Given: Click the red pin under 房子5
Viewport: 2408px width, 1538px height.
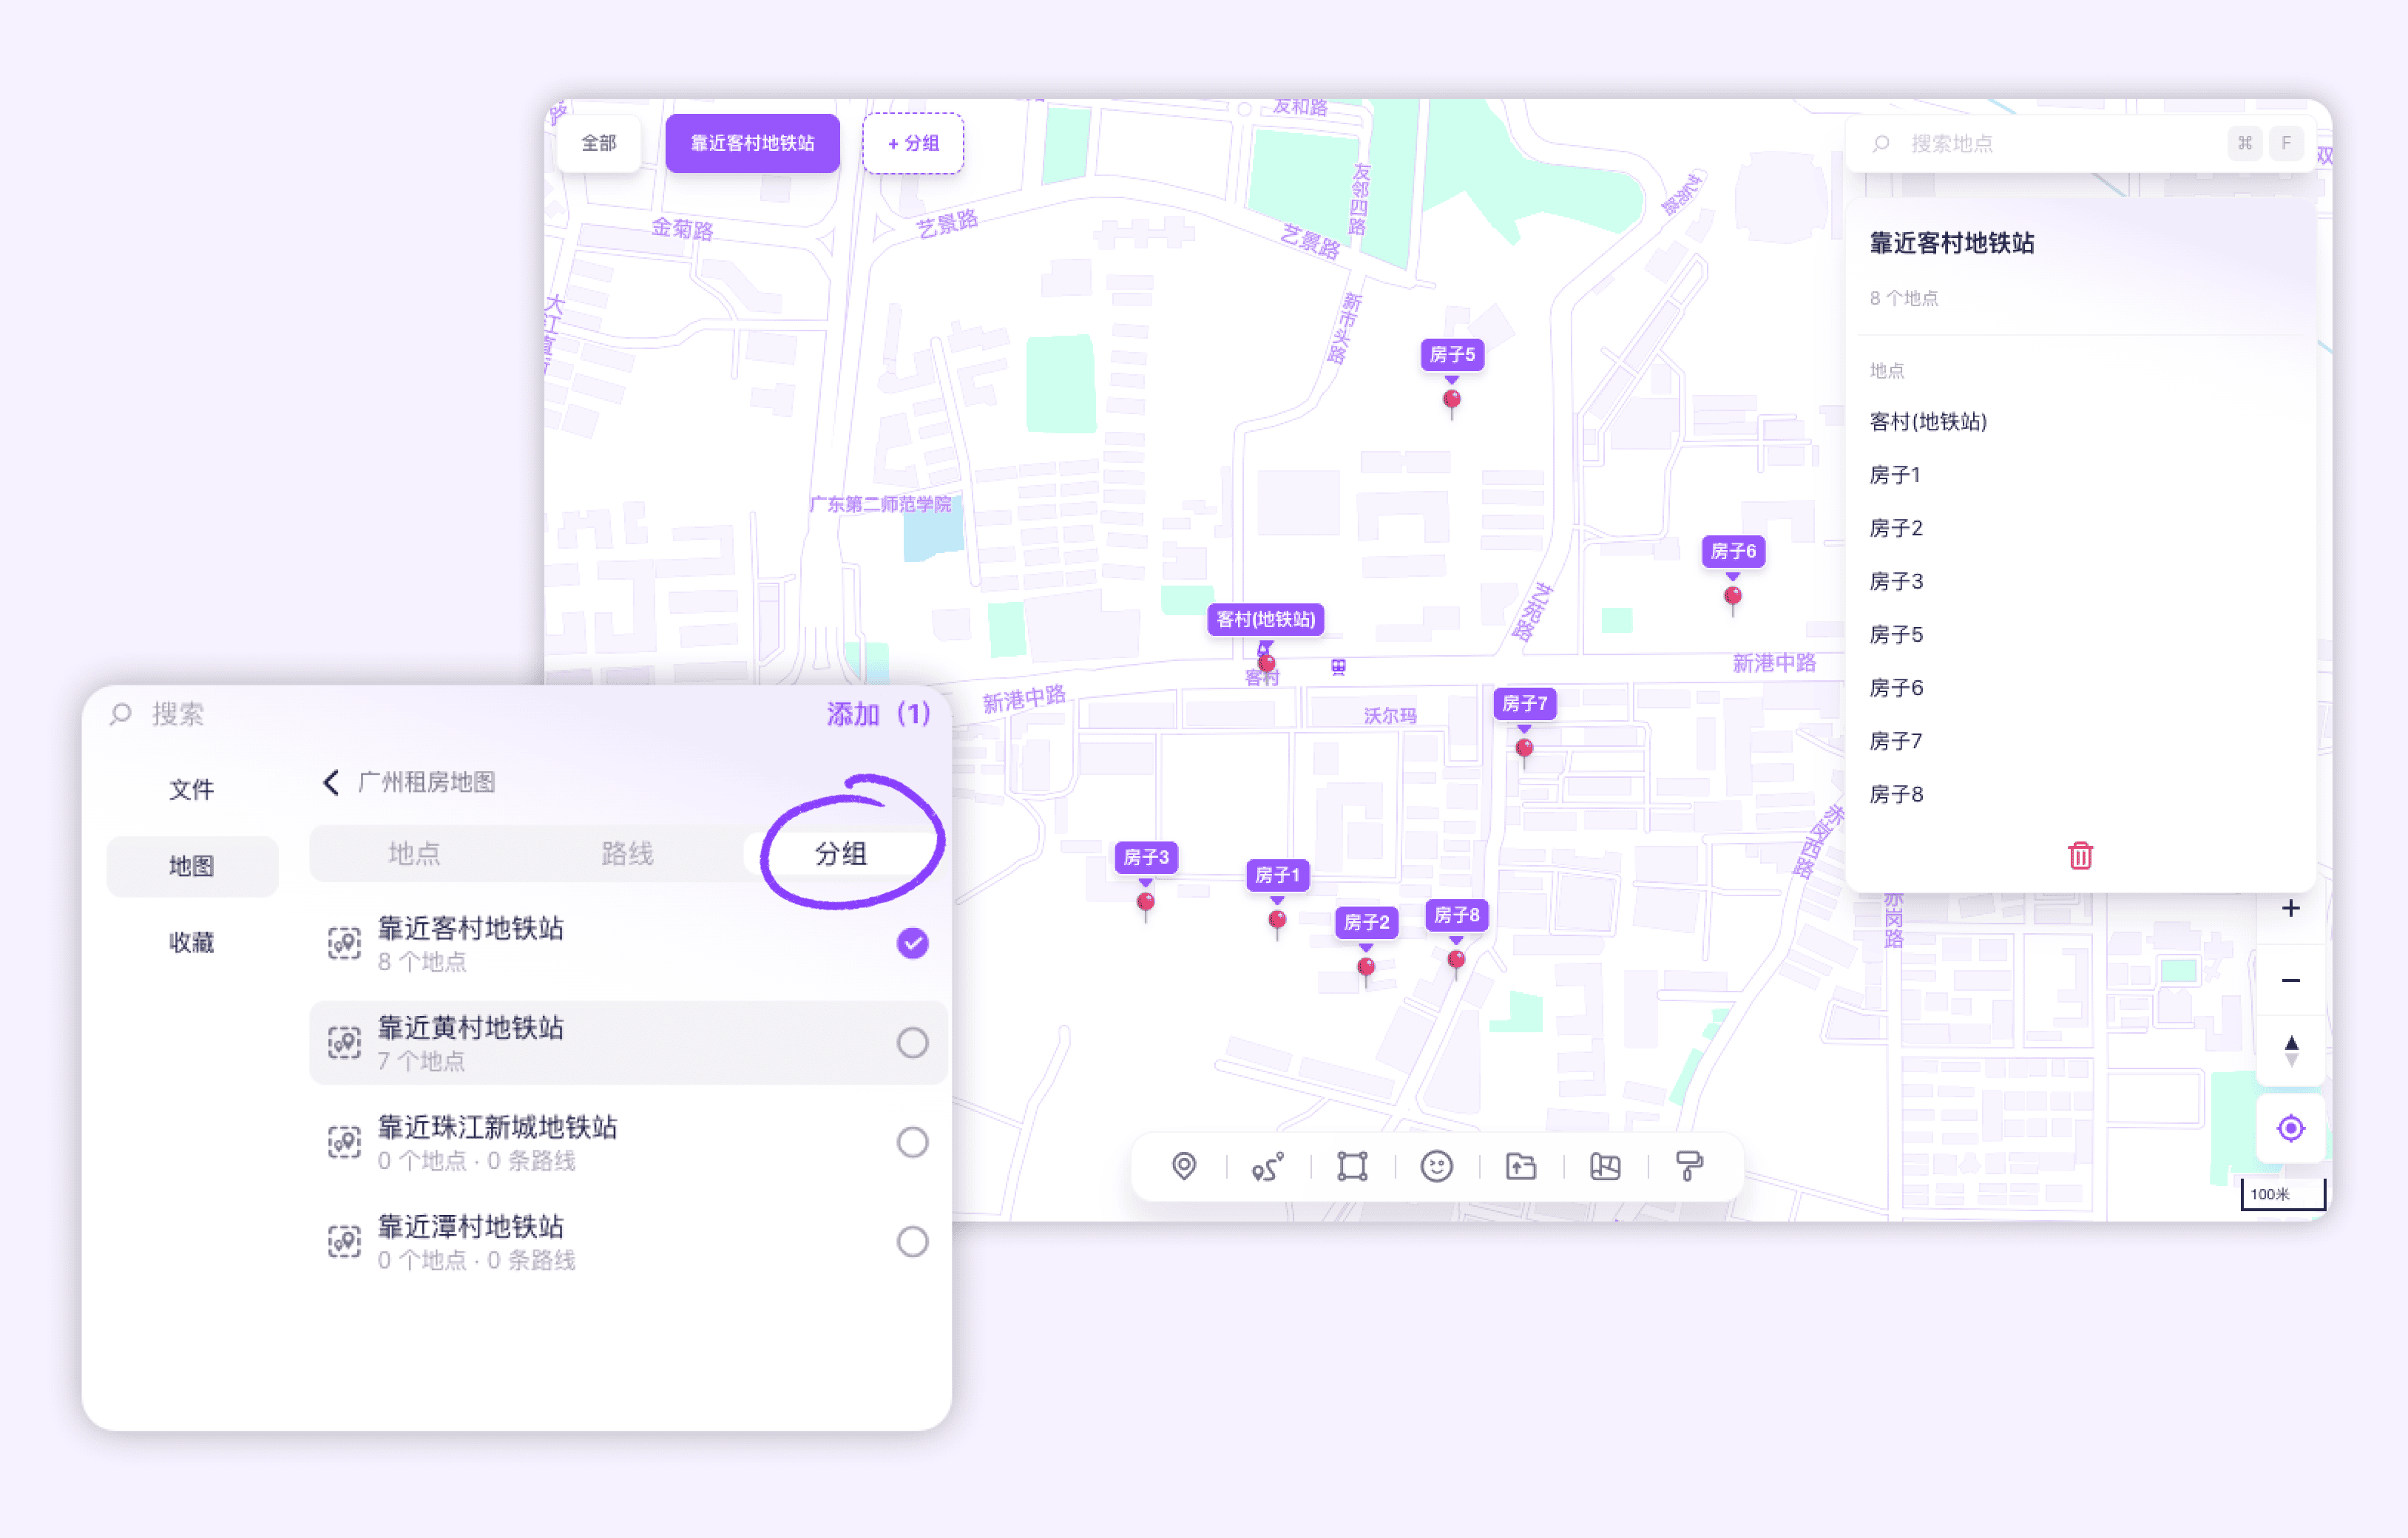Looking at the screenshot, I should pos(1452,400).
